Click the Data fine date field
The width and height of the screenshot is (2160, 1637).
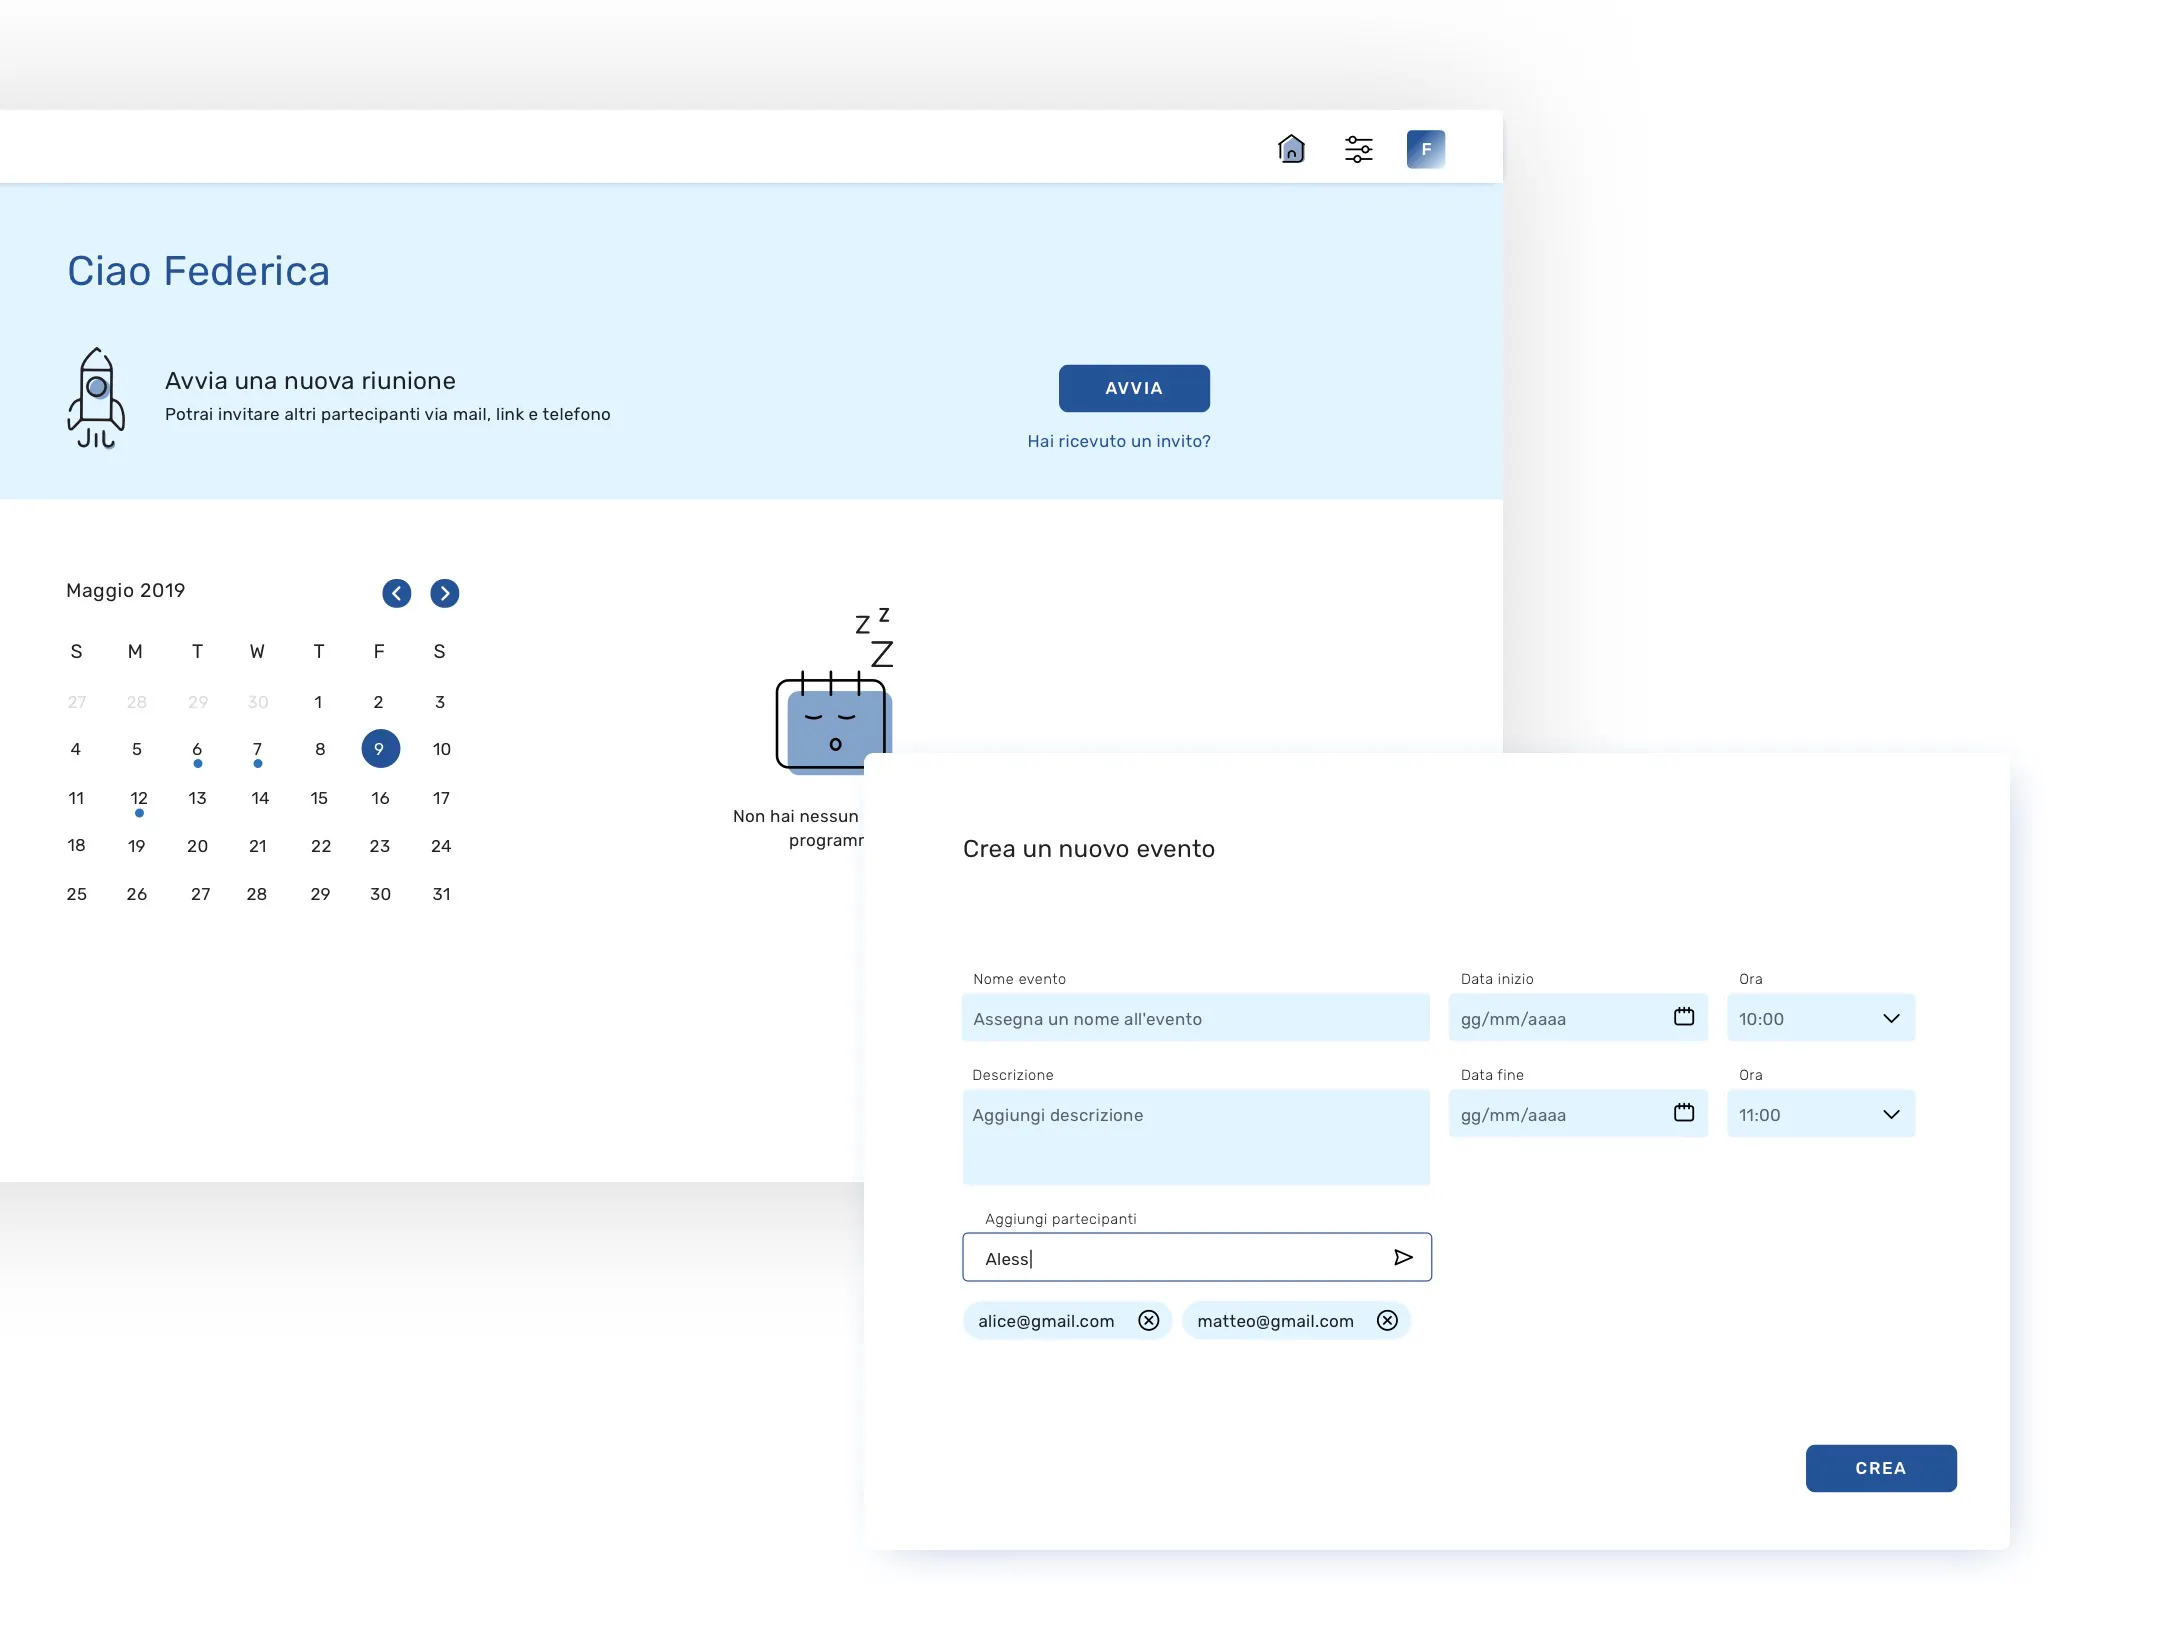click(1578, 1113)
